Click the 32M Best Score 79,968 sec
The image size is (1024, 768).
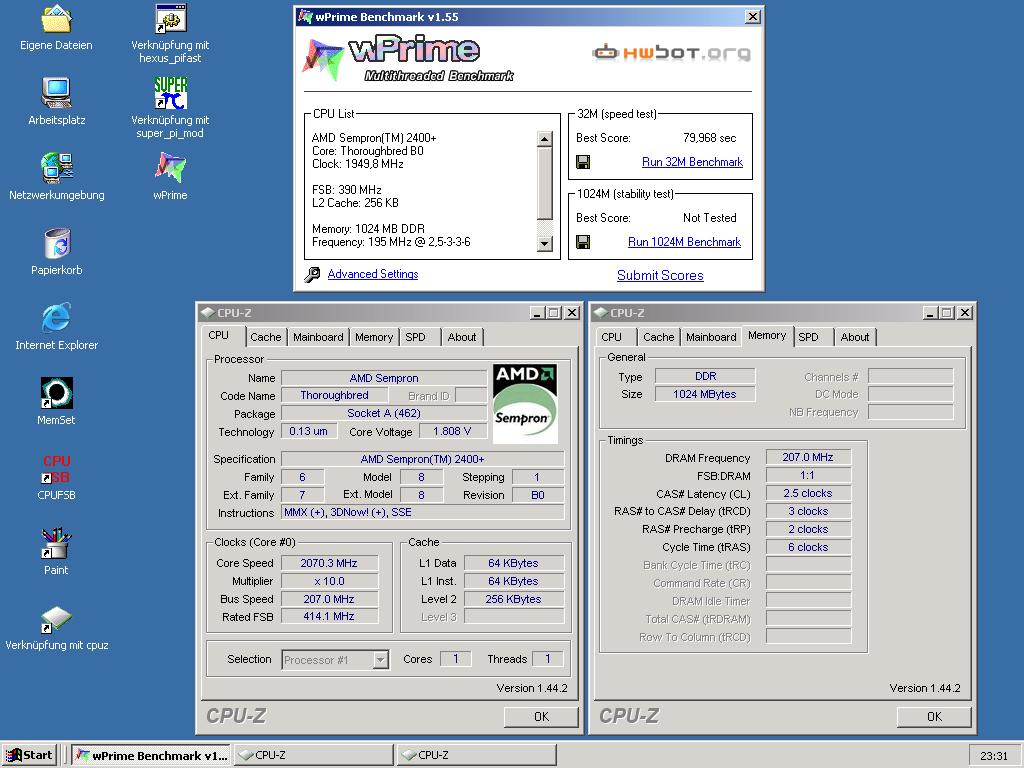coord(709,138)
